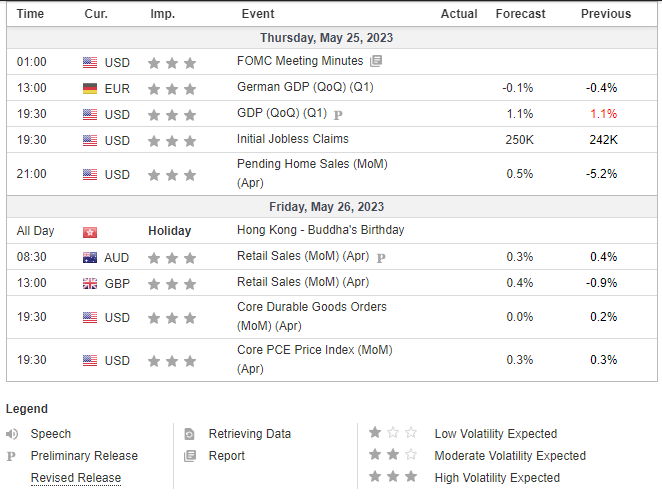Screen dimensions: 662x496
Task: Open the Initial Jobless Claims event
Action: [x=293, y=139]
